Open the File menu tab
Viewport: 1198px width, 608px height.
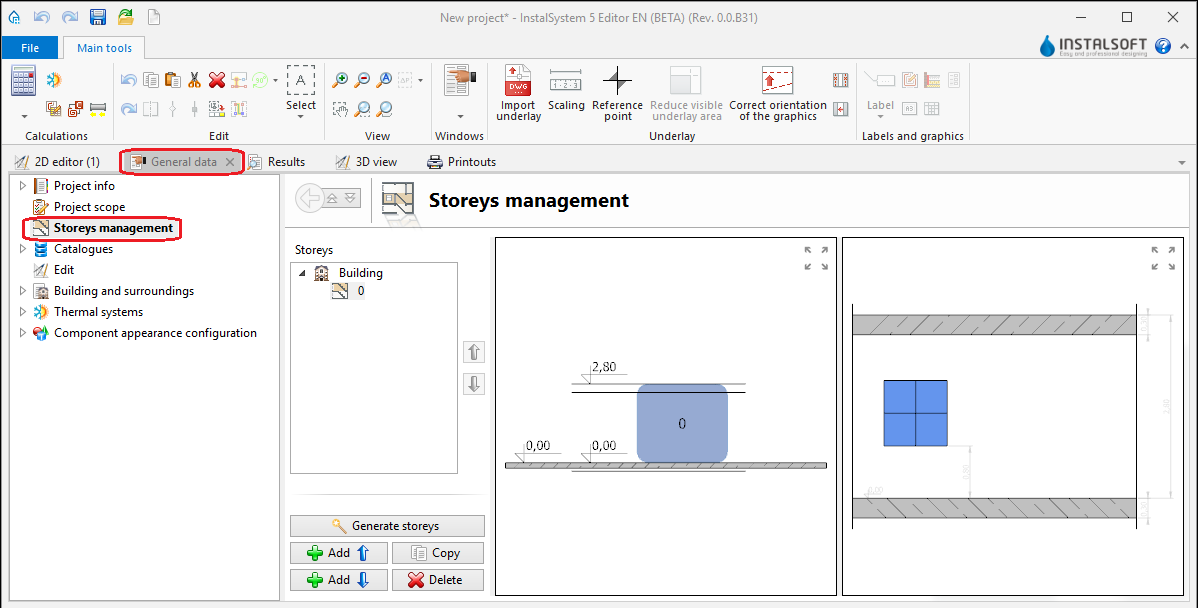(30, 47)
